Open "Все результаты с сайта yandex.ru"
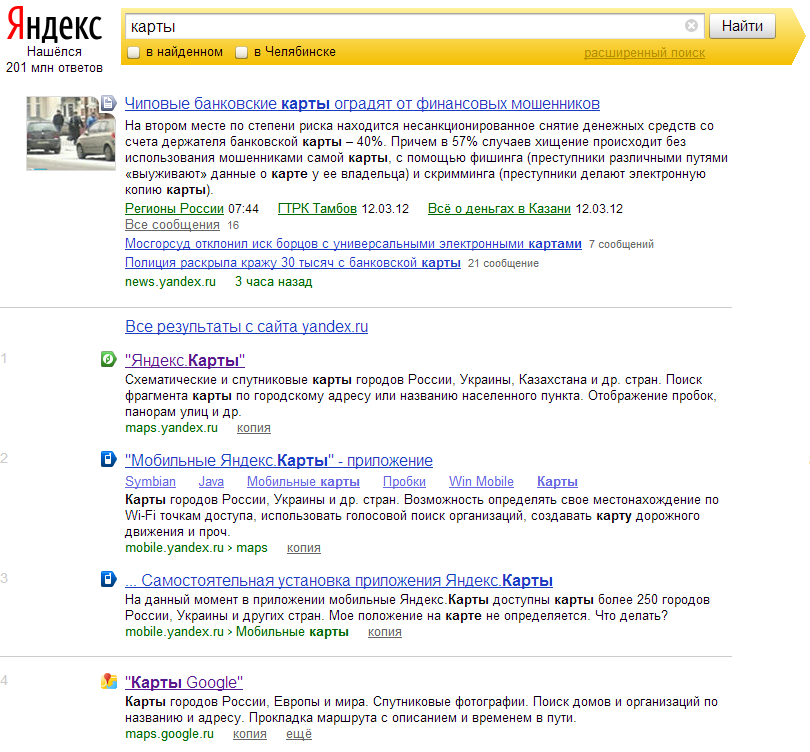 pos(246,326)
